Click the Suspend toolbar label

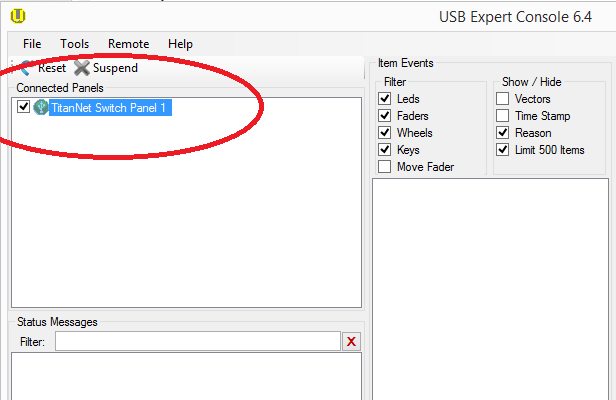click(115, 68)
